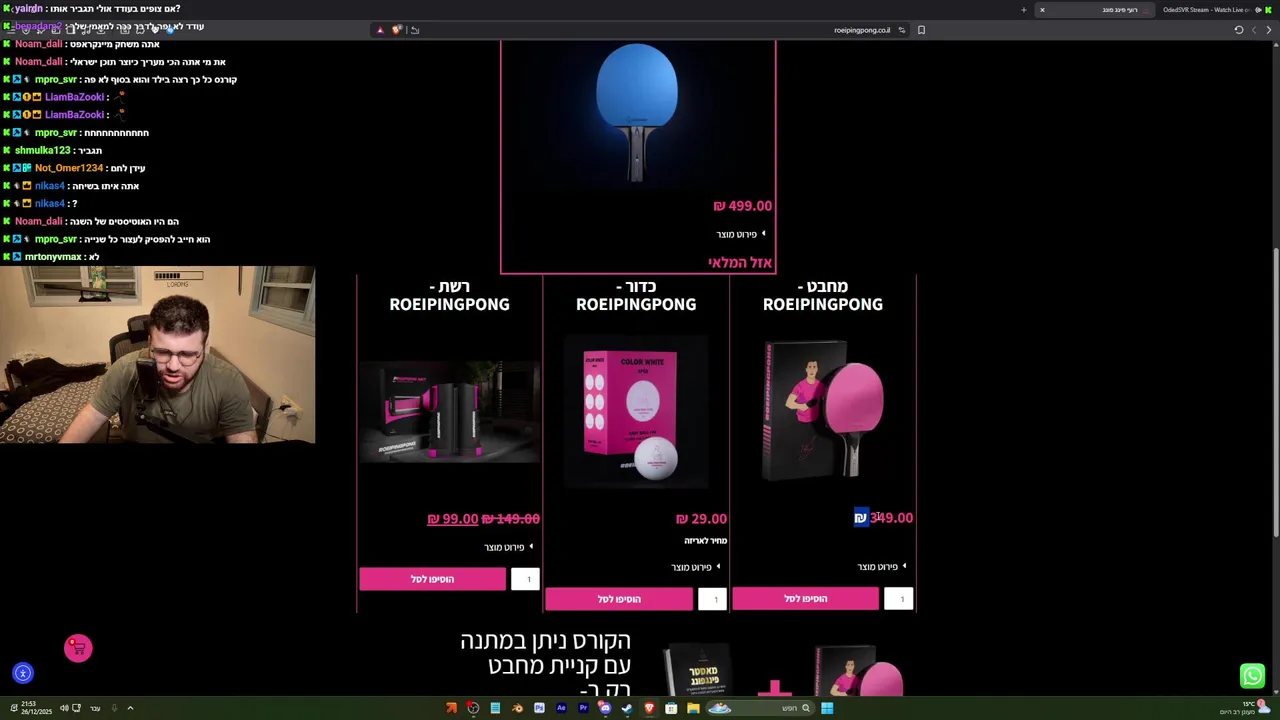Add the ROEIPINGPONG ball to cart
The height and width of the screenshot is (720, 1280).
pyautogui.click(x=619, y=599)
